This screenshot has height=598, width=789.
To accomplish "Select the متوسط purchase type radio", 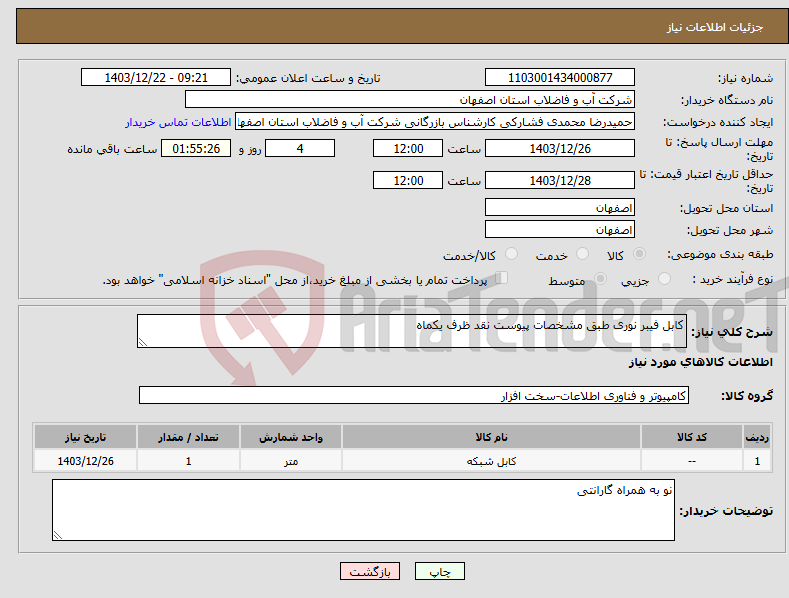I will [x=600, y=278].
